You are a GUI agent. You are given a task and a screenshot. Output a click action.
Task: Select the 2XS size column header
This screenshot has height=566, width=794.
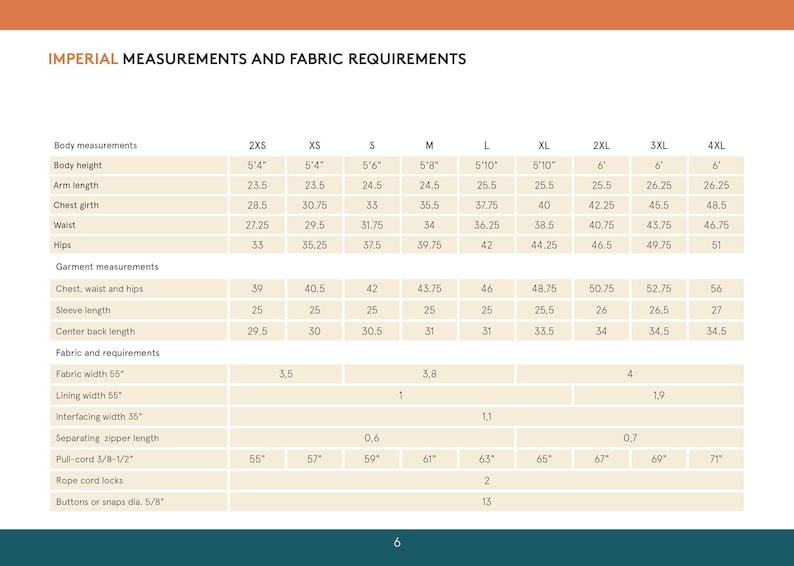coord(257,145)
